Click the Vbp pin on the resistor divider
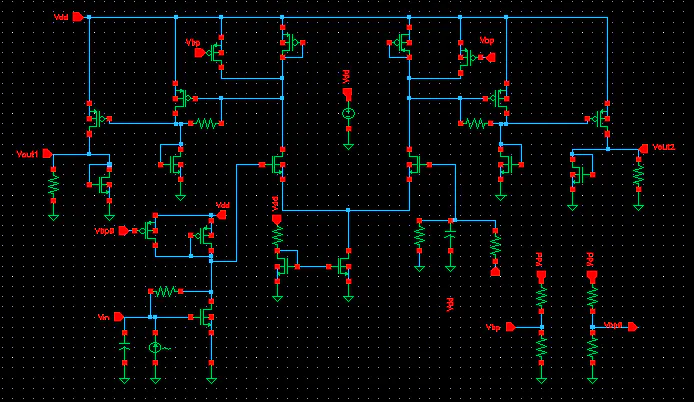The height and width of the screenshot is (402, 694). (x=510, y=327)
